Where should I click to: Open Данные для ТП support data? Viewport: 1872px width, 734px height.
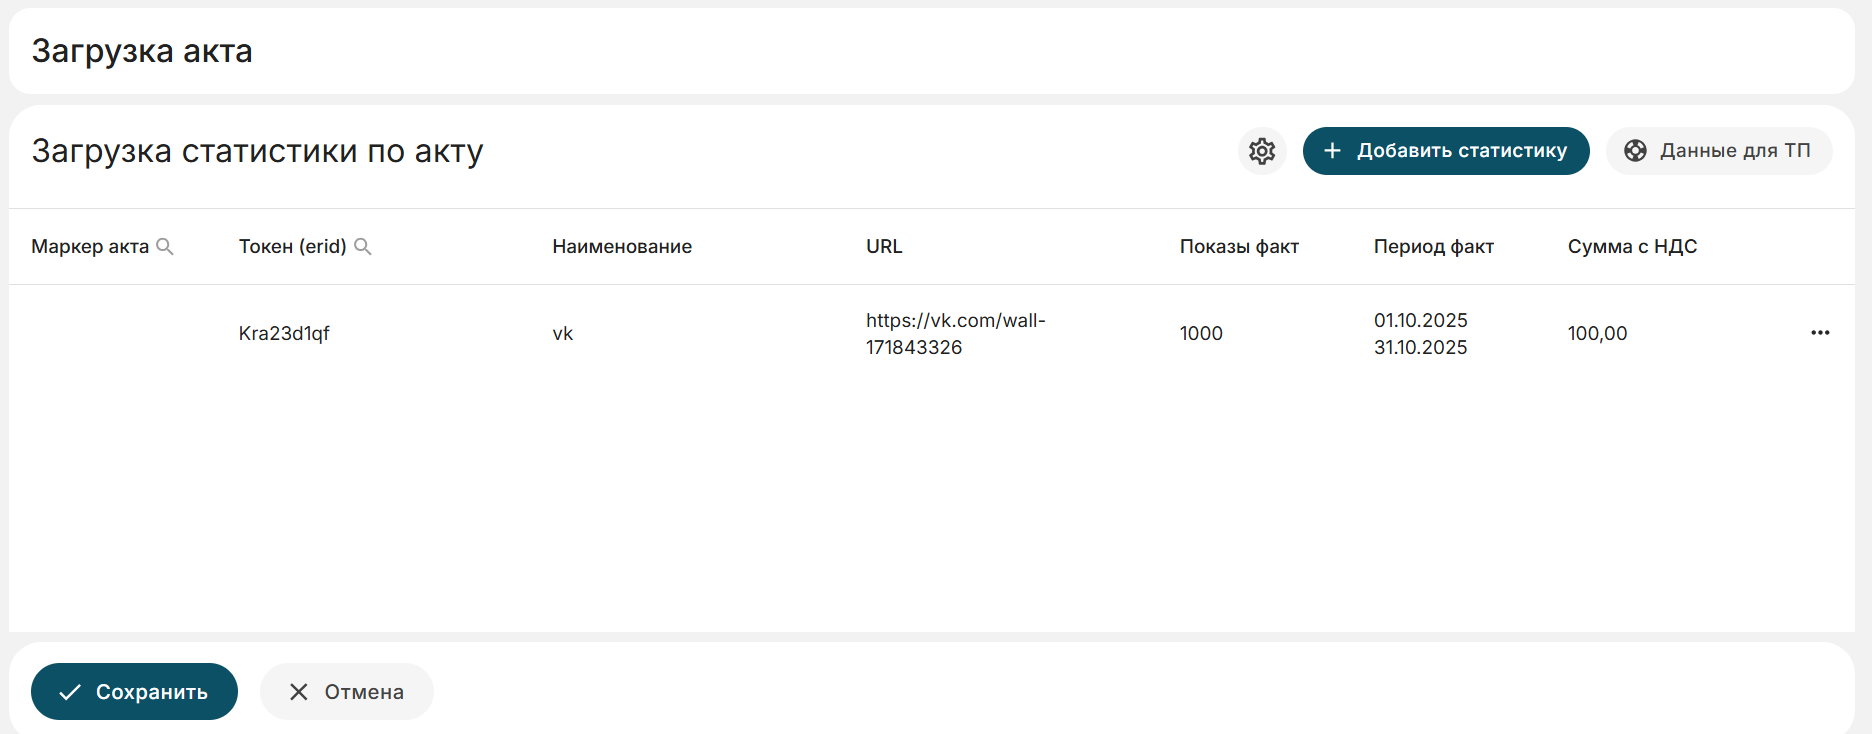[x=1719, y=151]
